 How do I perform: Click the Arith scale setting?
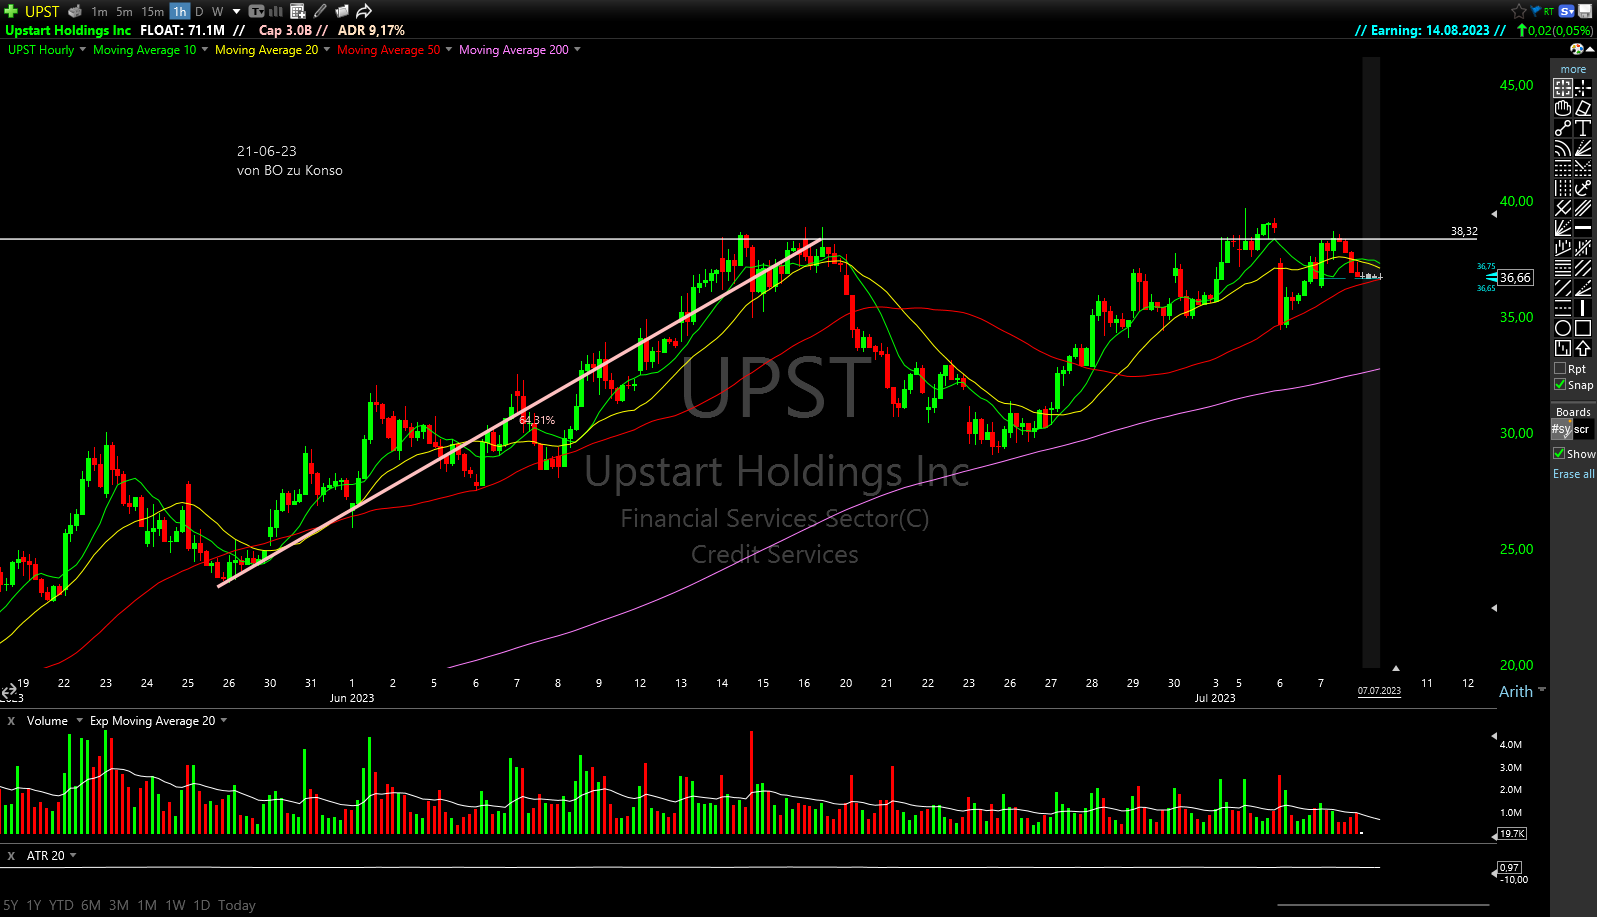[x=1516, y=691]
